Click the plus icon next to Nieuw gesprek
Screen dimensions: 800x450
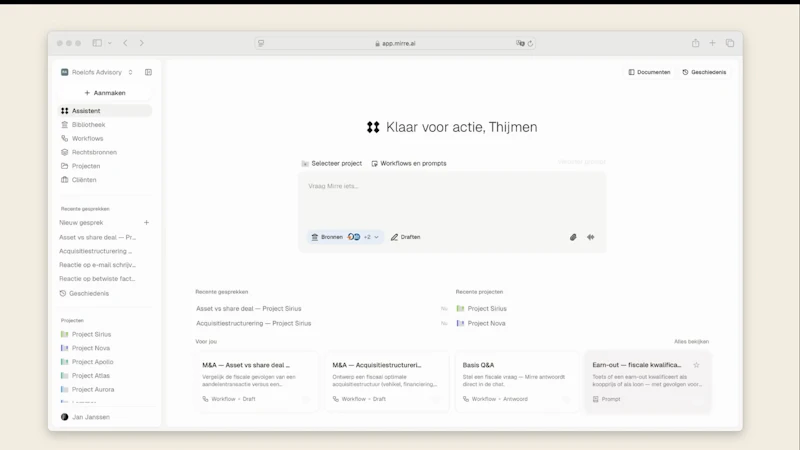click(x=146, y=222)
